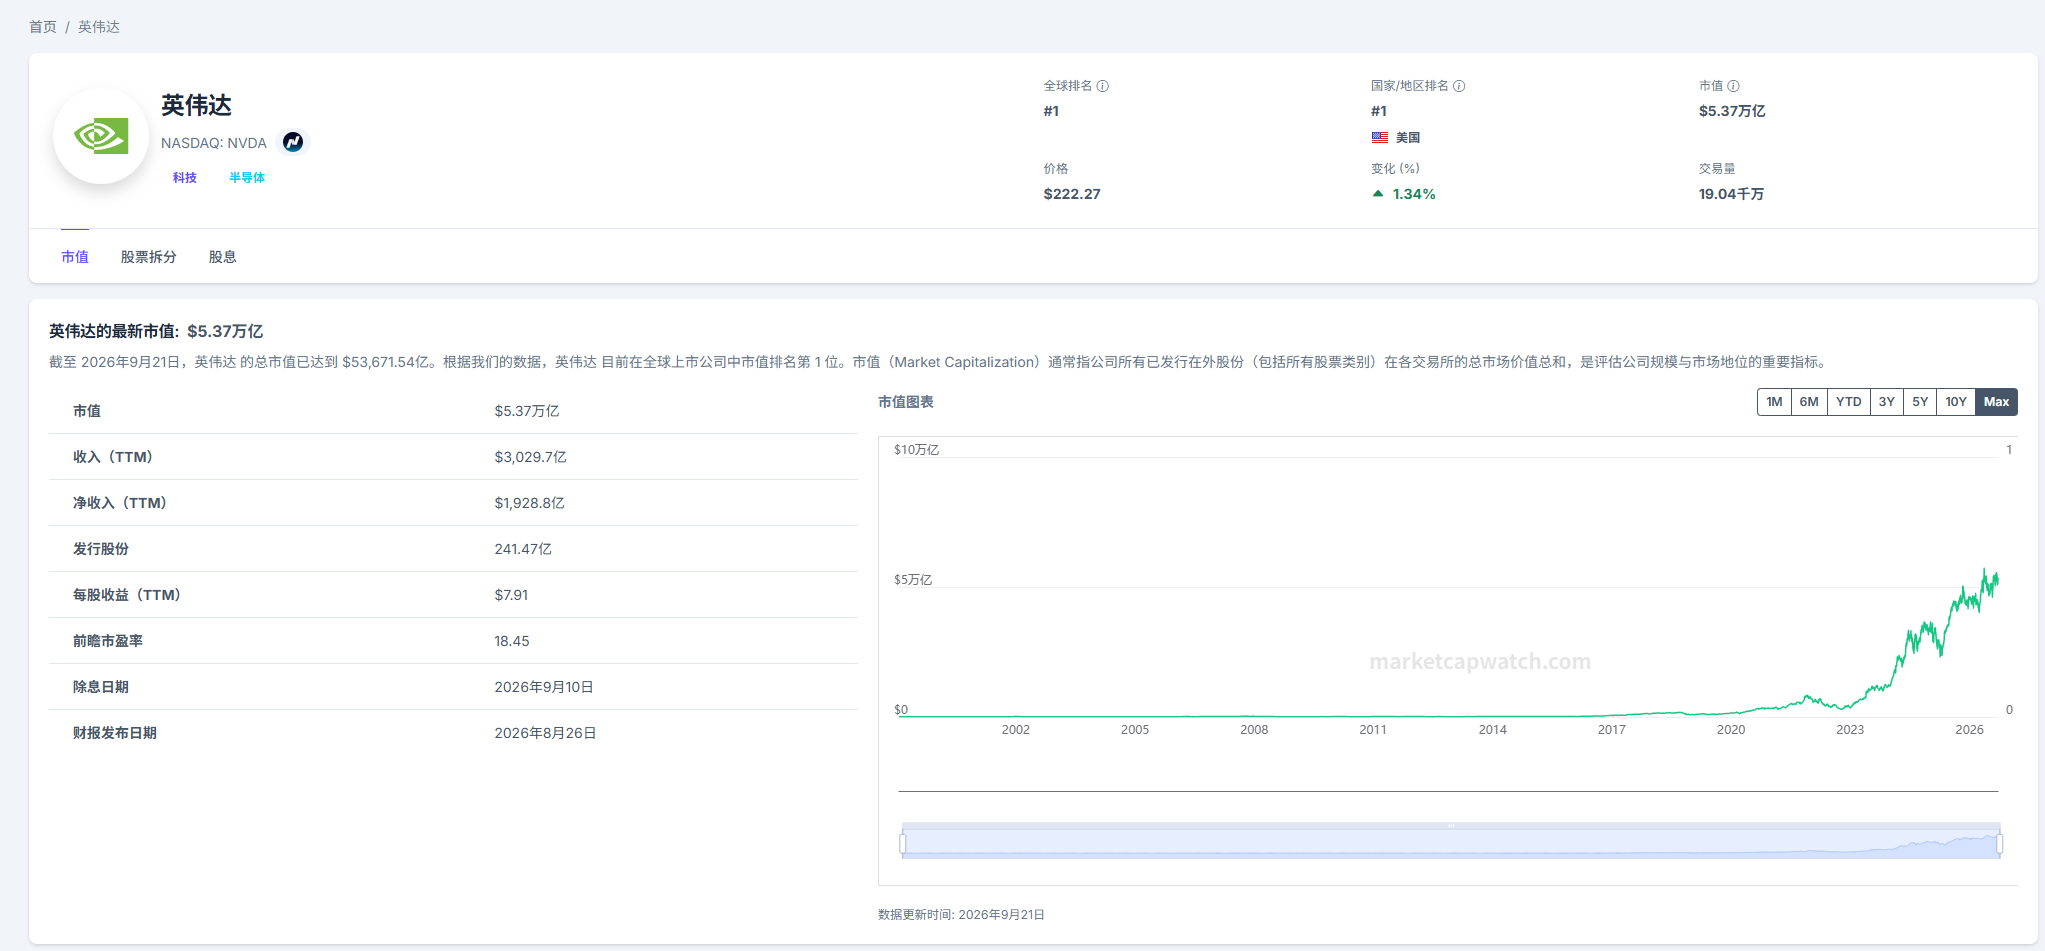Click the blue chart navigator range area
Screen dimensions: 2045x951
pos(1451,843)
